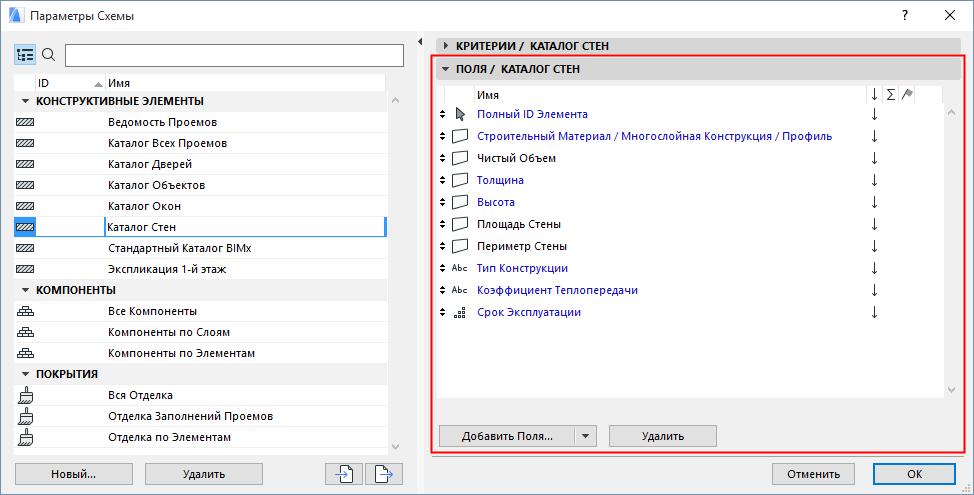
Task: Click the Компоненты по Слоям brick icon
Action: pos(25,332)
